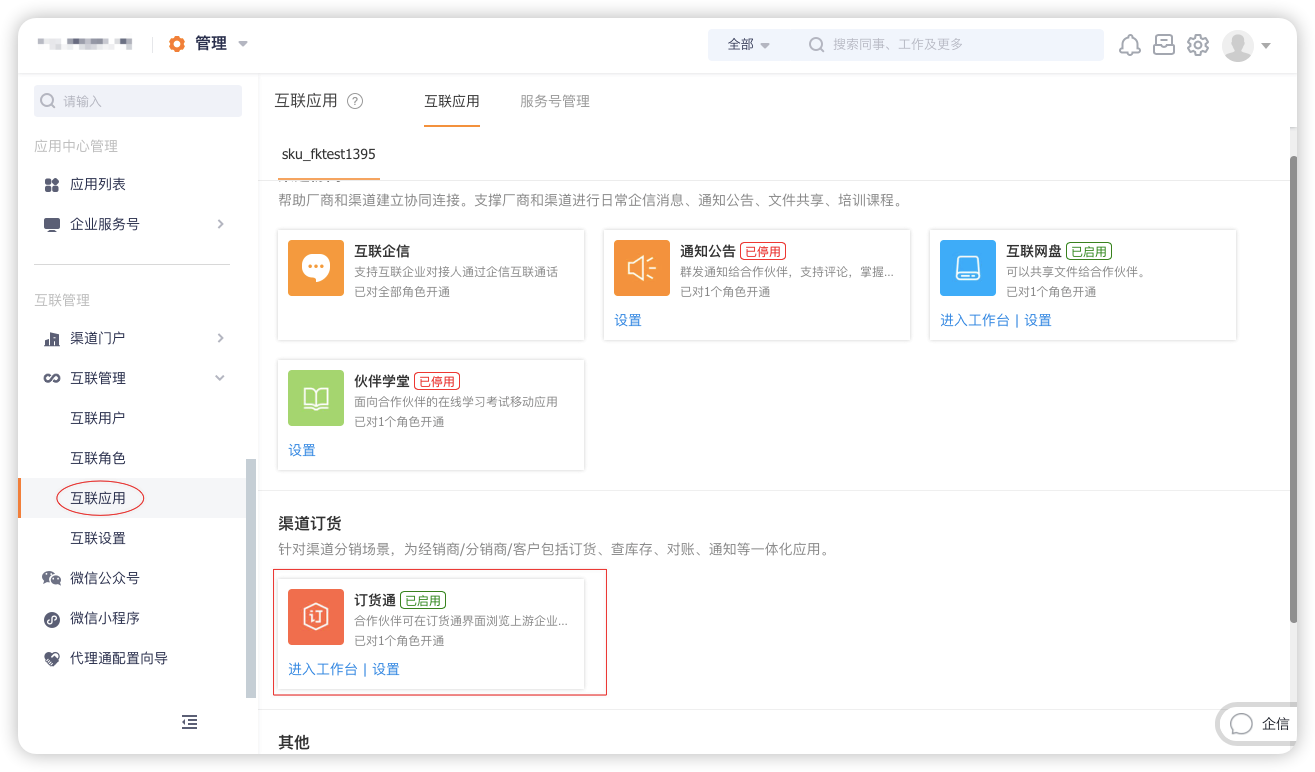Click the 互联企信 chat bubble app icon
Screen dimensions: 1315x772
316,268
